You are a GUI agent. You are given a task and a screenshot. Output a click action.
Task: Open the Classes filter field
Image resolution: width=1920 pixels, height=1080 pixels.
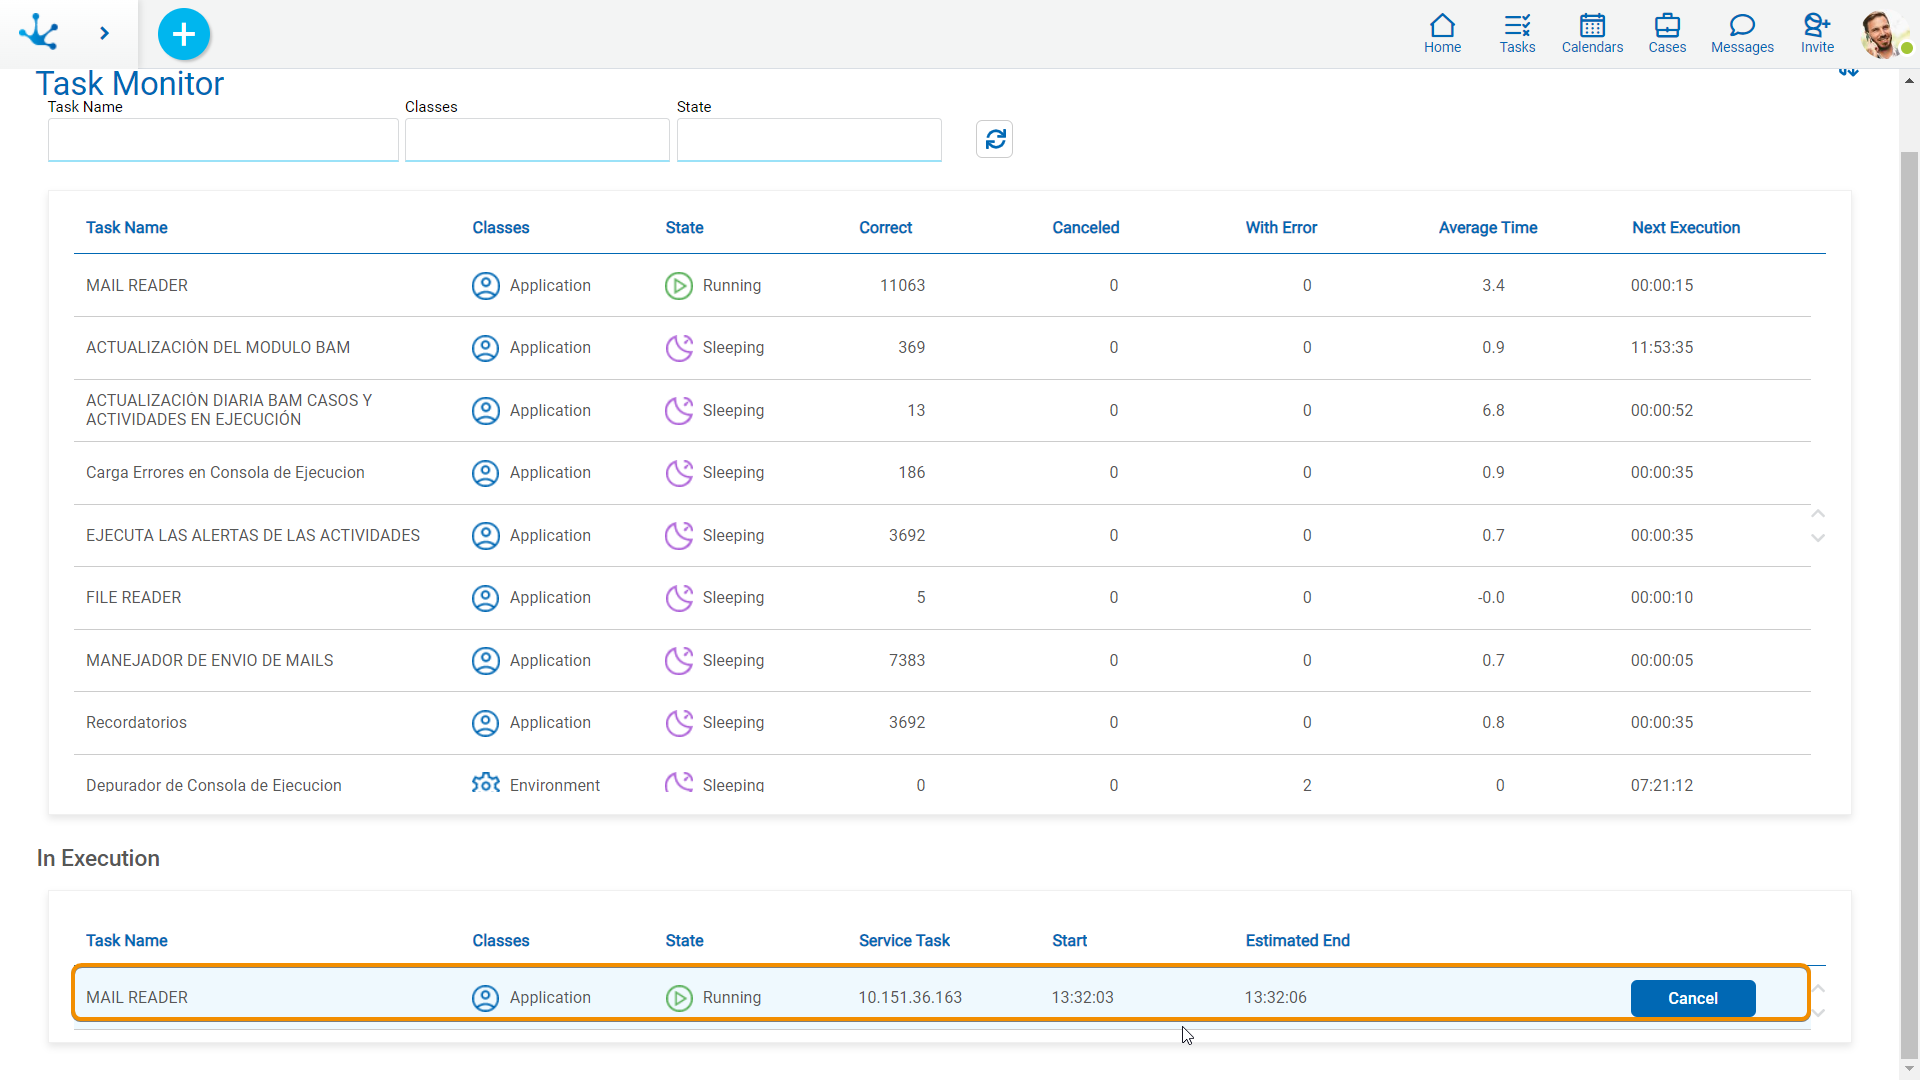pyautogui.click(x=537, y=139)
